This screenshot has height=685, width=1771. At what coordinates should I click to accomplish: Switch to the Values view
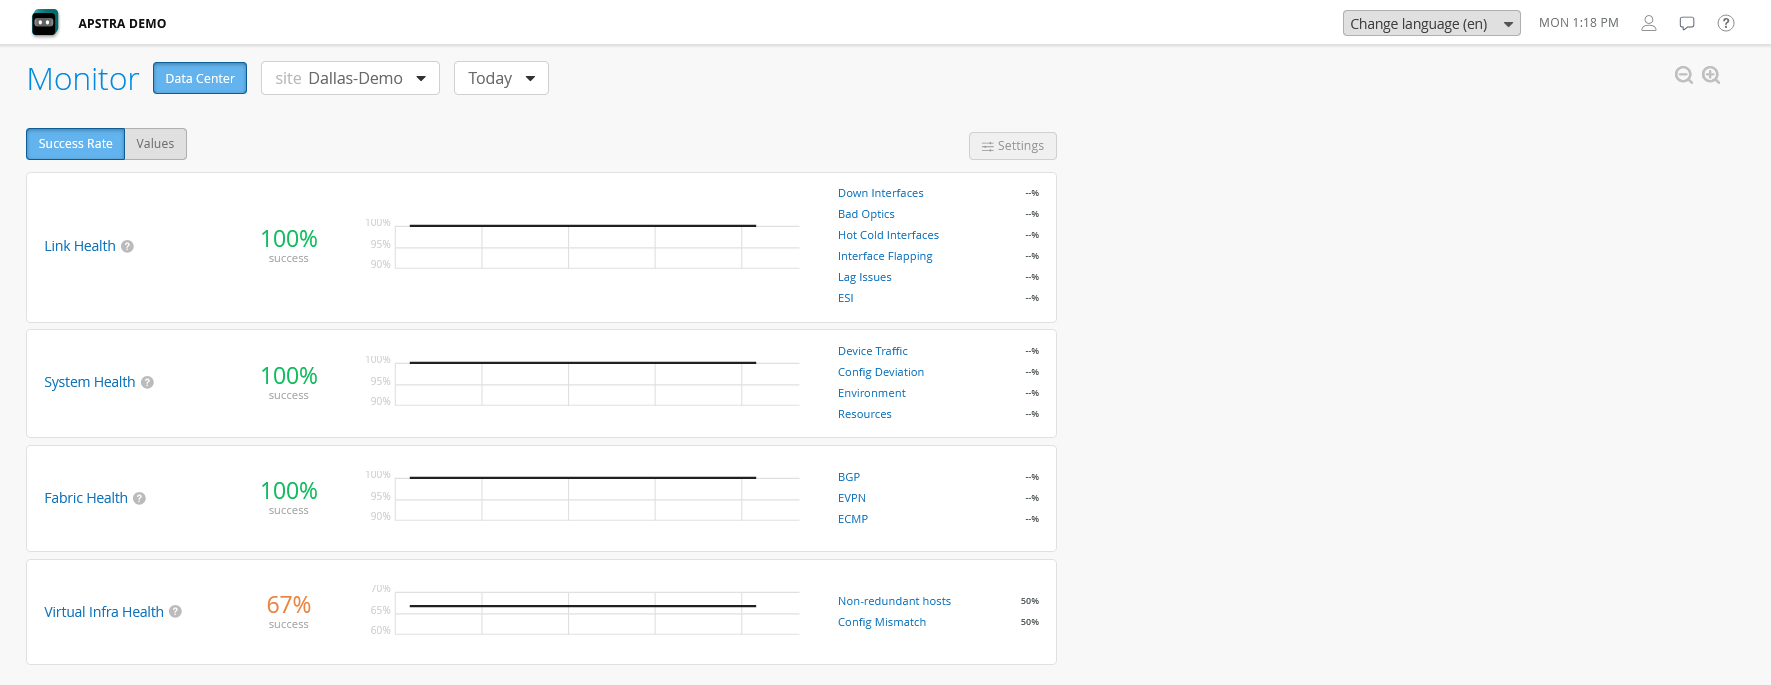[155, 144]
